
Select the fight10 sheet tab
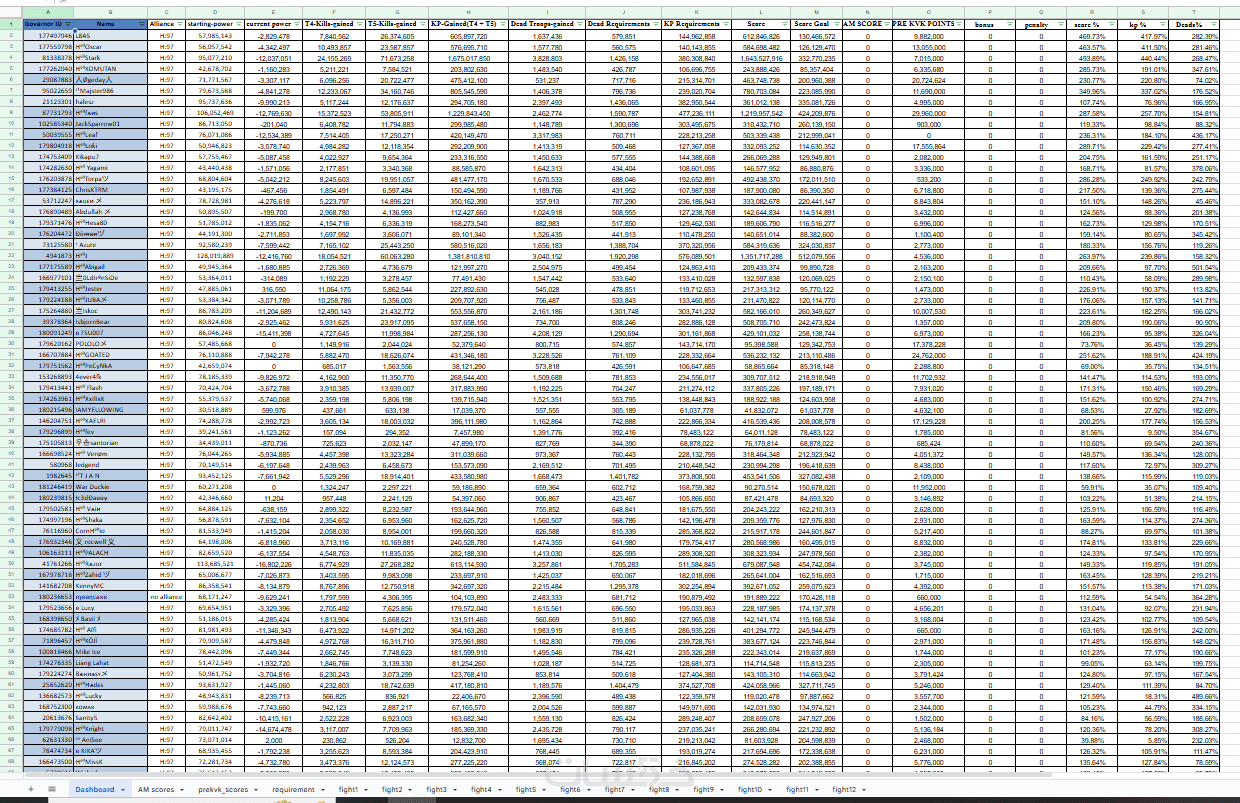750,789
